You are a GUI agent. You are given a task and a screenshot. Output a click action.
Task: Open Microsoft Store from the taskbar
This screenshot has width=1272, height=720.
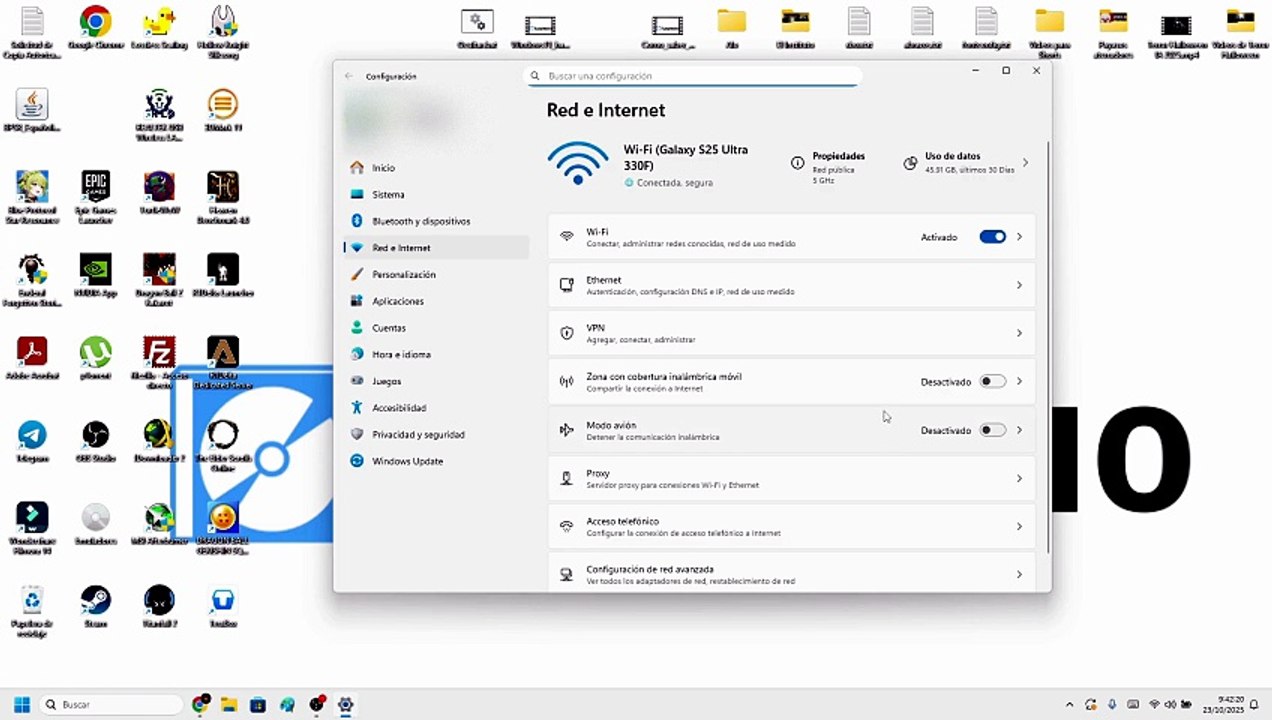(x=258, y=704)
